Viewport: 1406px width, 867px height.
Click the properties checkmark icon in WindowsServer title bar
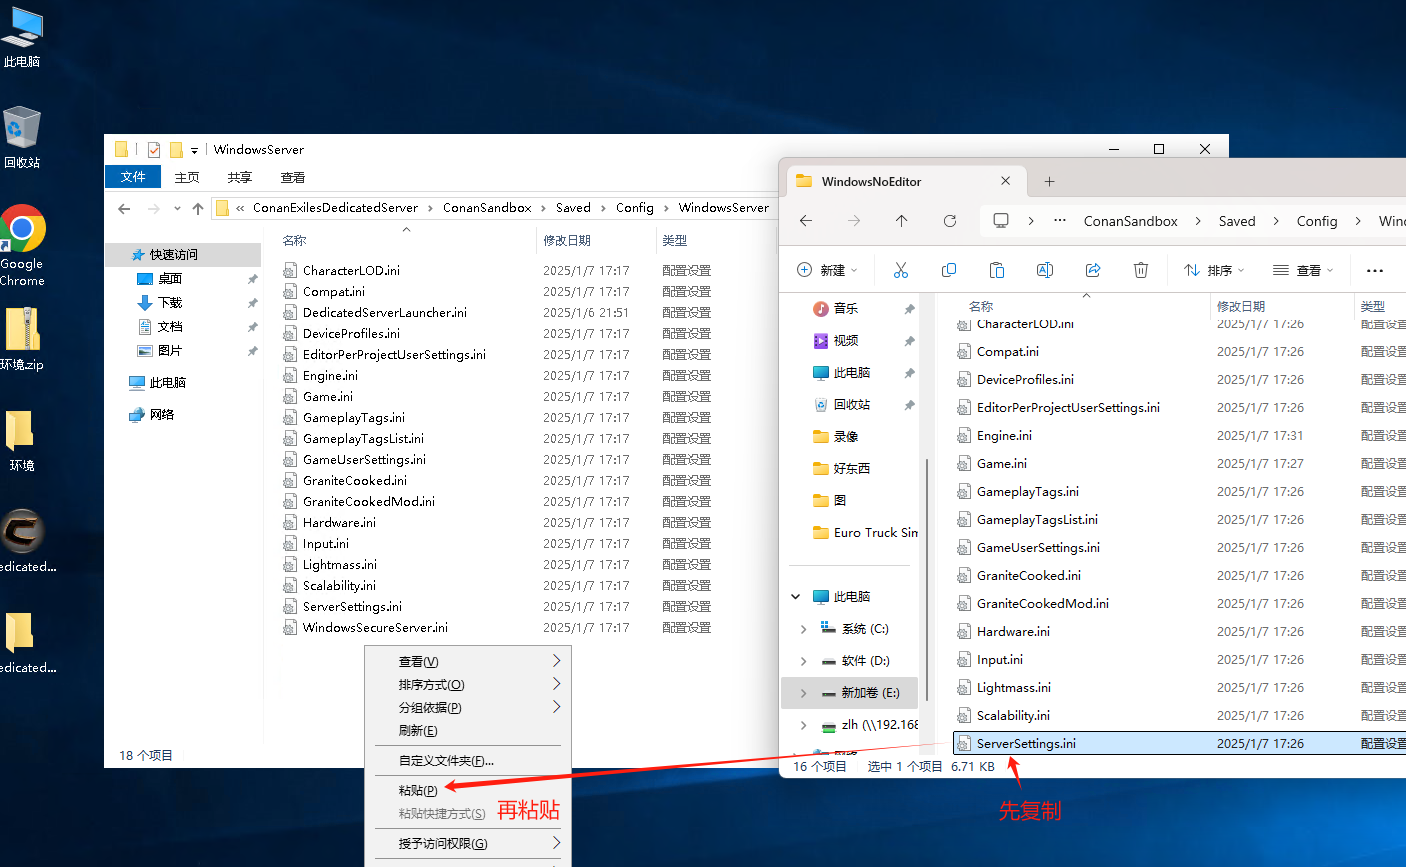click(x=154, y=150)
